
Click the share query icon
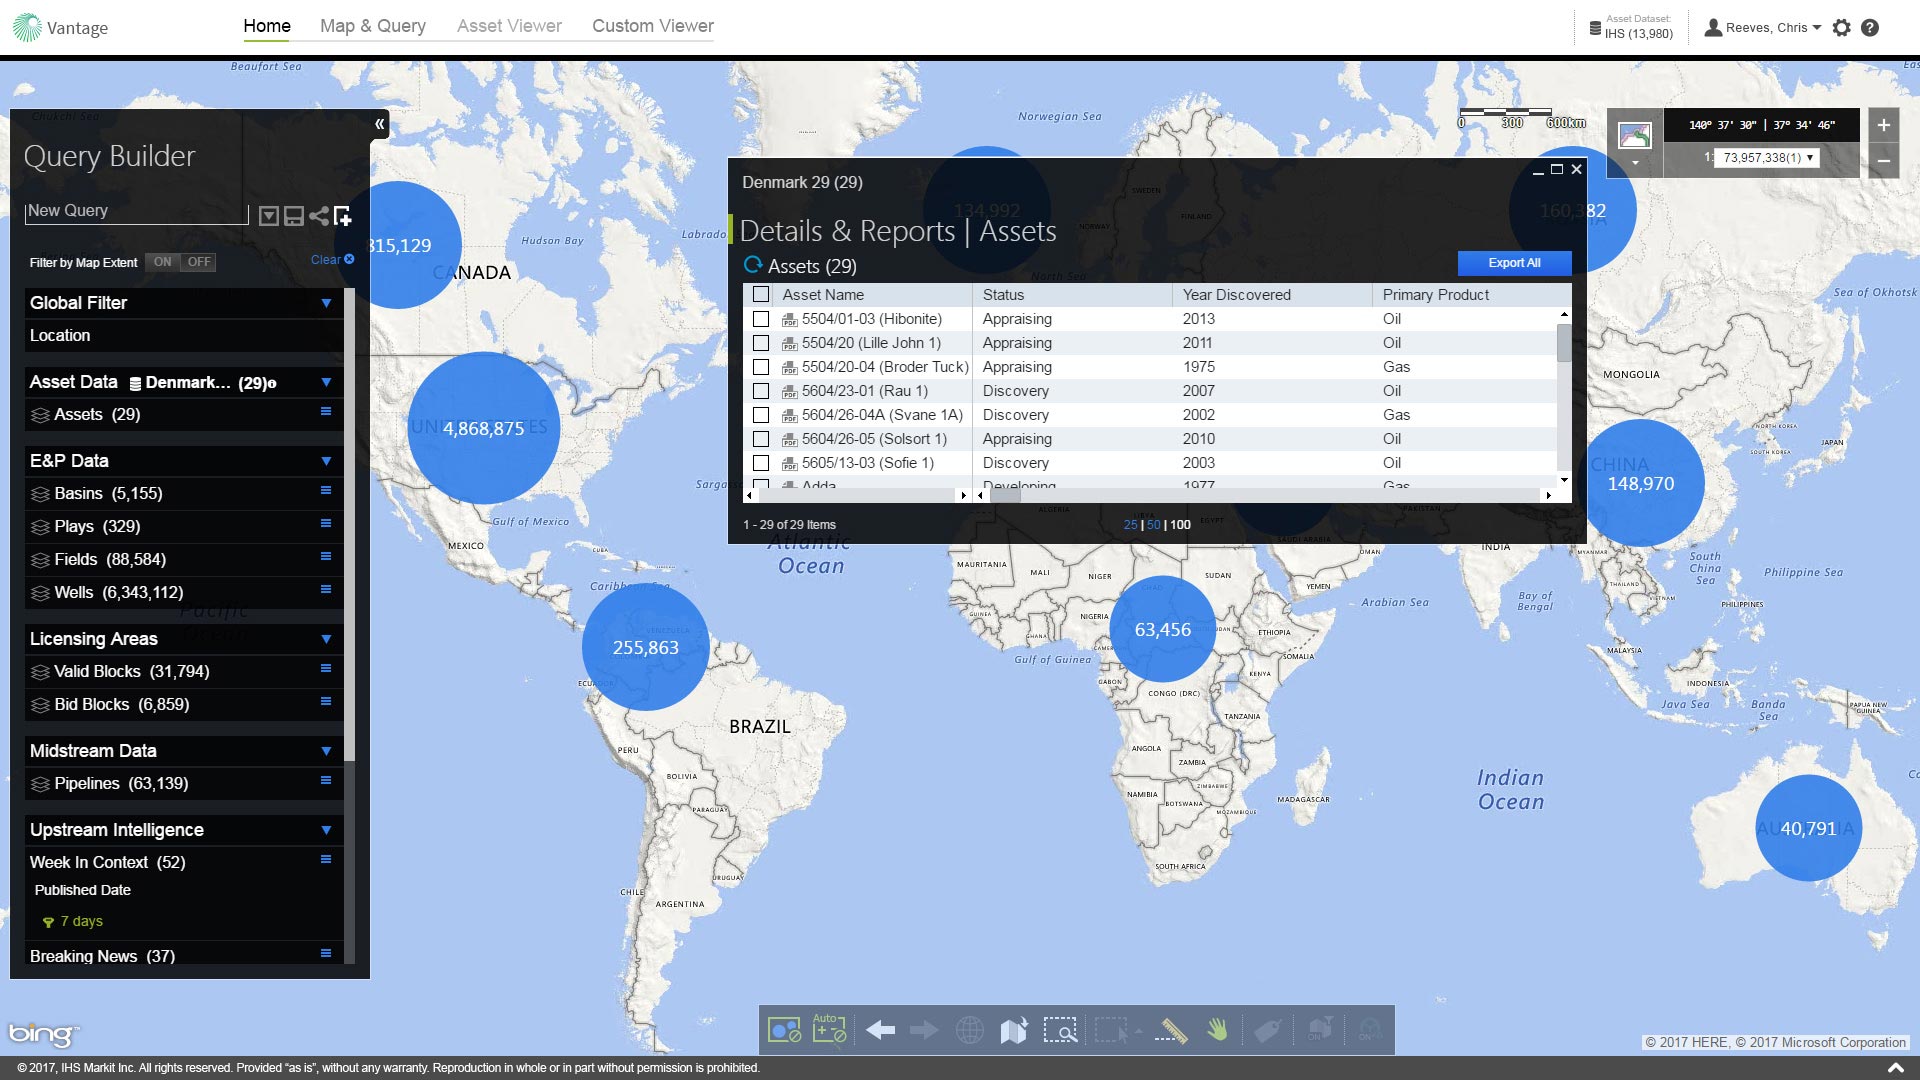click(318, 215)
